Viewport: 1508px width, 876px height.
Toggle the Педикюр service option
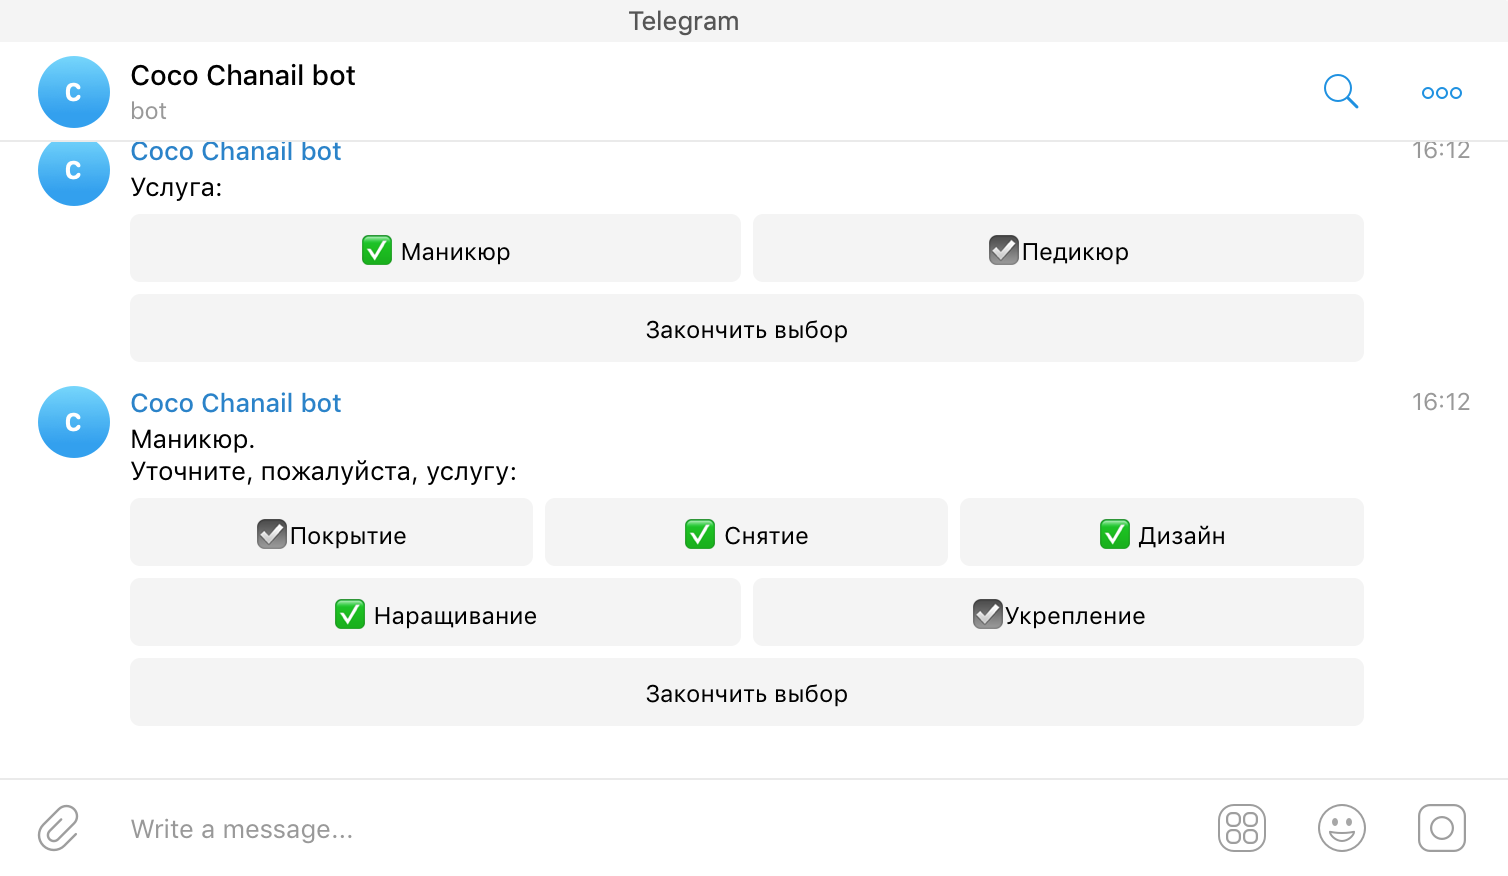pyautogui.click(x=1058, y=248)
